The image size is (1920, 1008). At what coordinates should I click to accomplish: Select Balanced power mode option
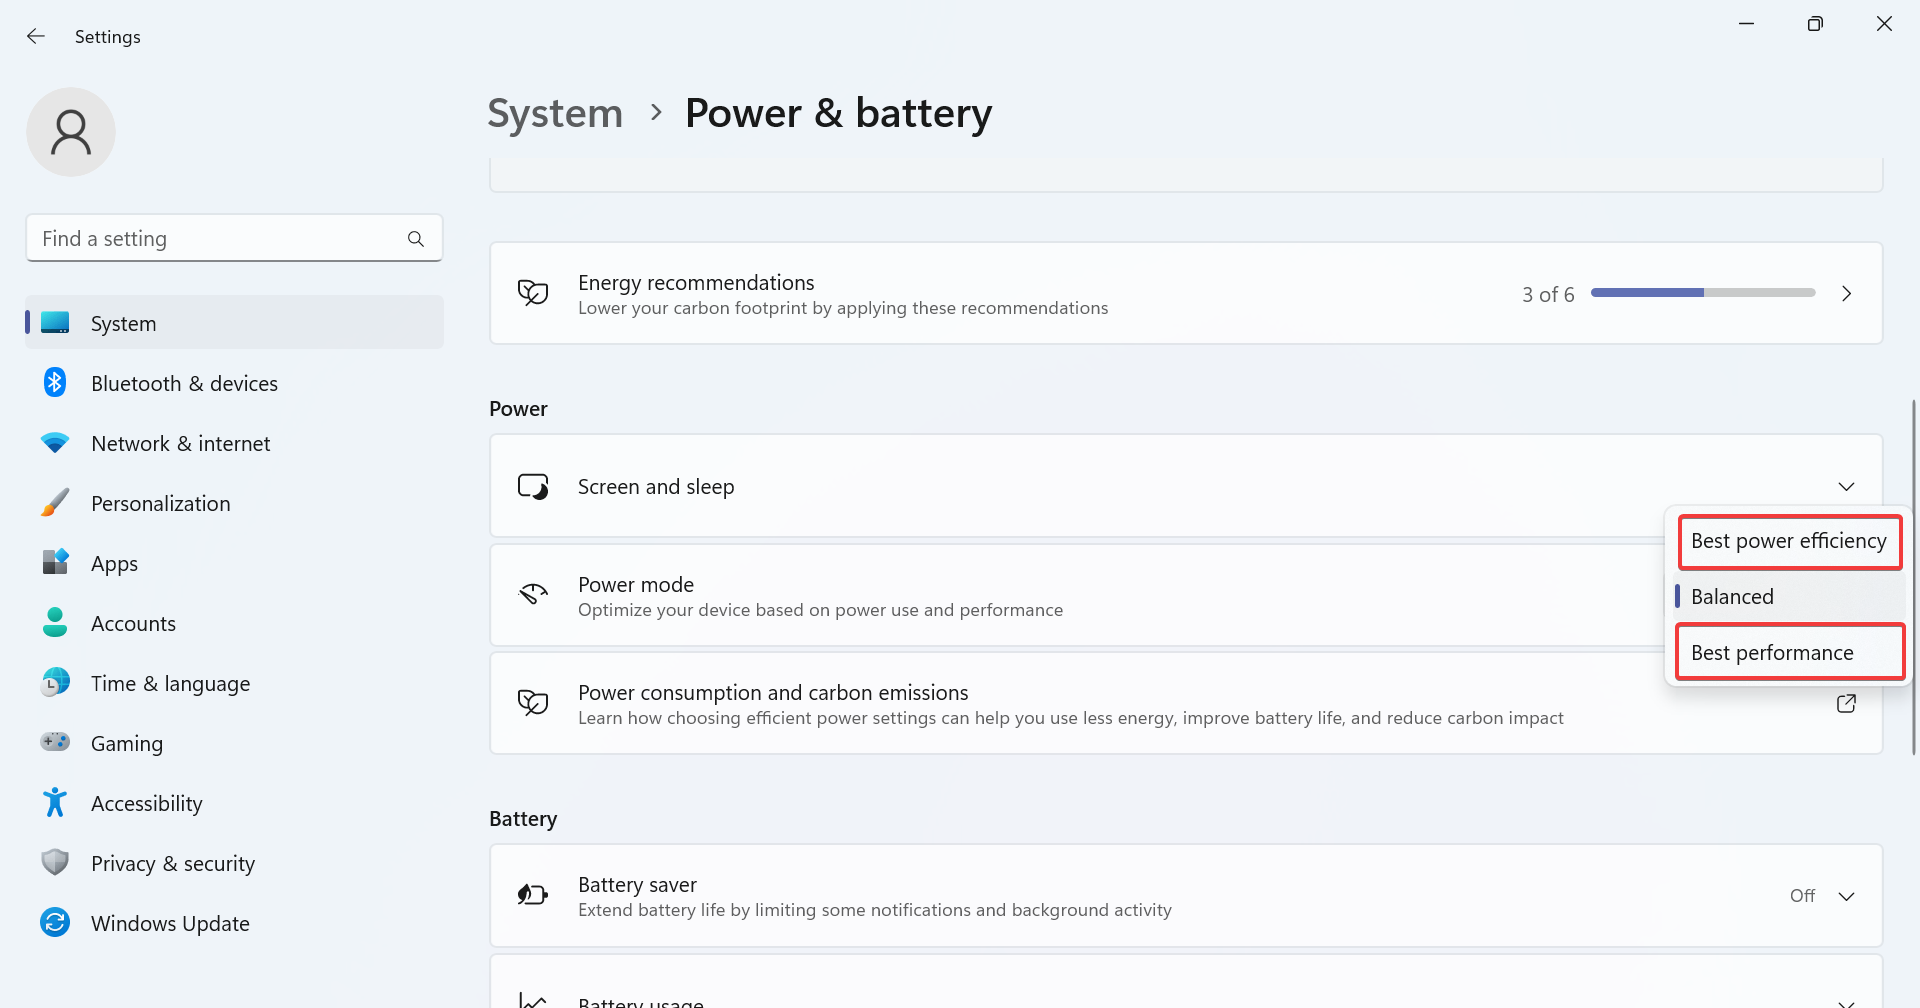point(1789,597)
